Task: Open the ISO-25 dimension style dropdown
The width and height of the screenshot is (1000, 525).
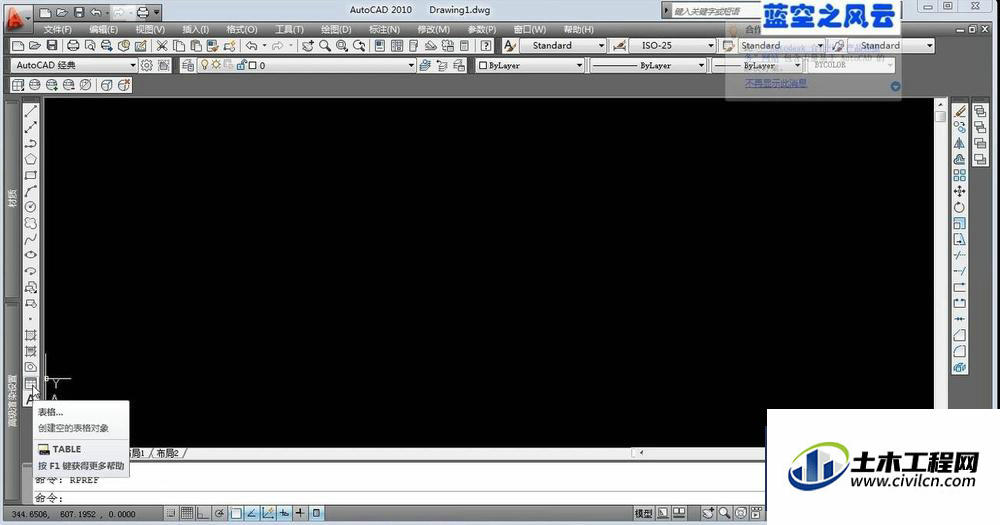Action: [x=672, y=46]
